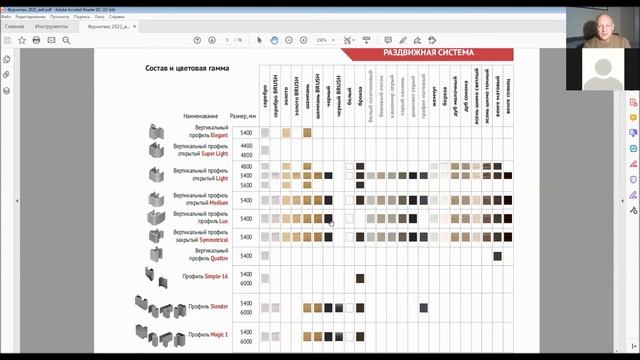Open the Sign document tool

[x=417, y=40]
